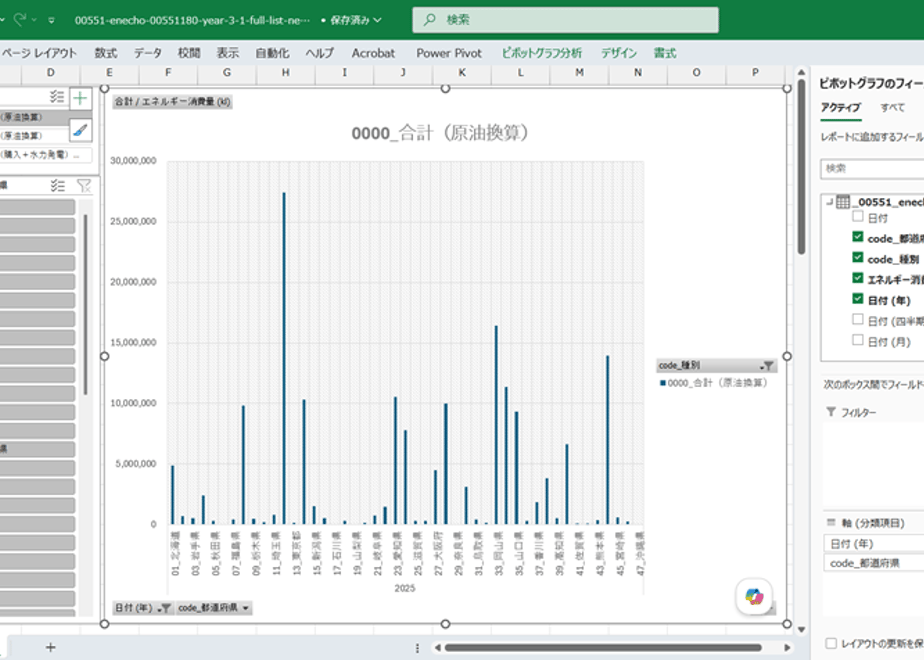Click the field list 検索 input
Viewport: 924px width, 660px height.
[x=872, y=169]
